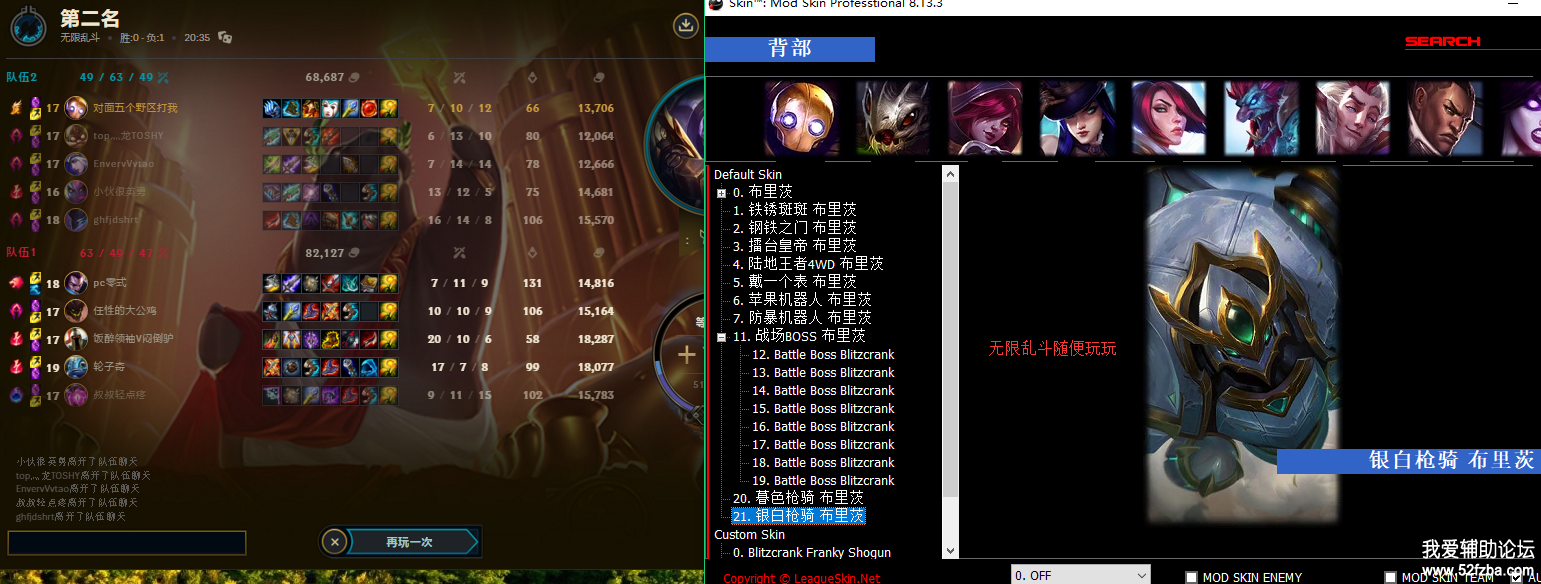
Task: Click the keystone rune icon of pc零式
Action: pyautogui.click(x=16, y=283)
